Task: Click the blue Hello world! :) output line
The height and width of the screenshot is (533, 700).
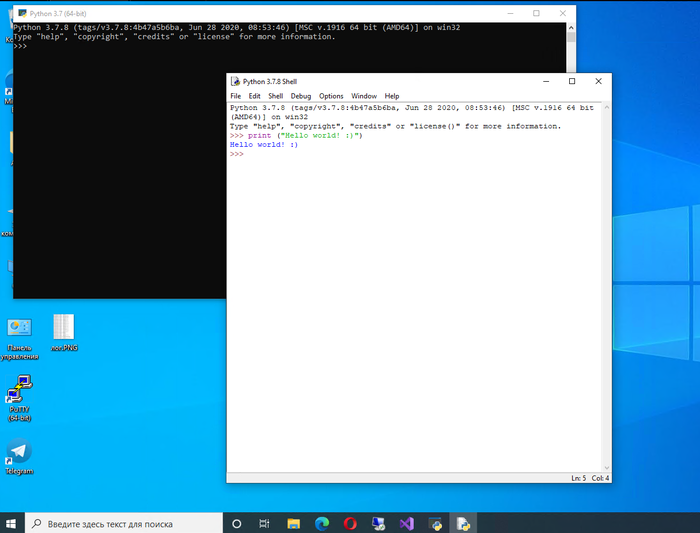Action: pyautogui.click(x=264, y=145)
